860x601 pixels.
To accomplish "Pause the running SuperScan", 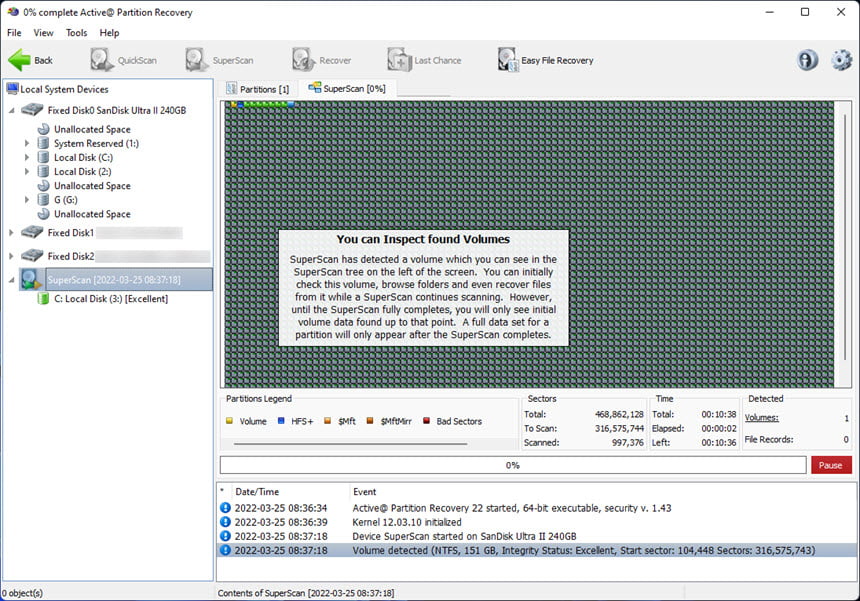I will pos(831,465).
